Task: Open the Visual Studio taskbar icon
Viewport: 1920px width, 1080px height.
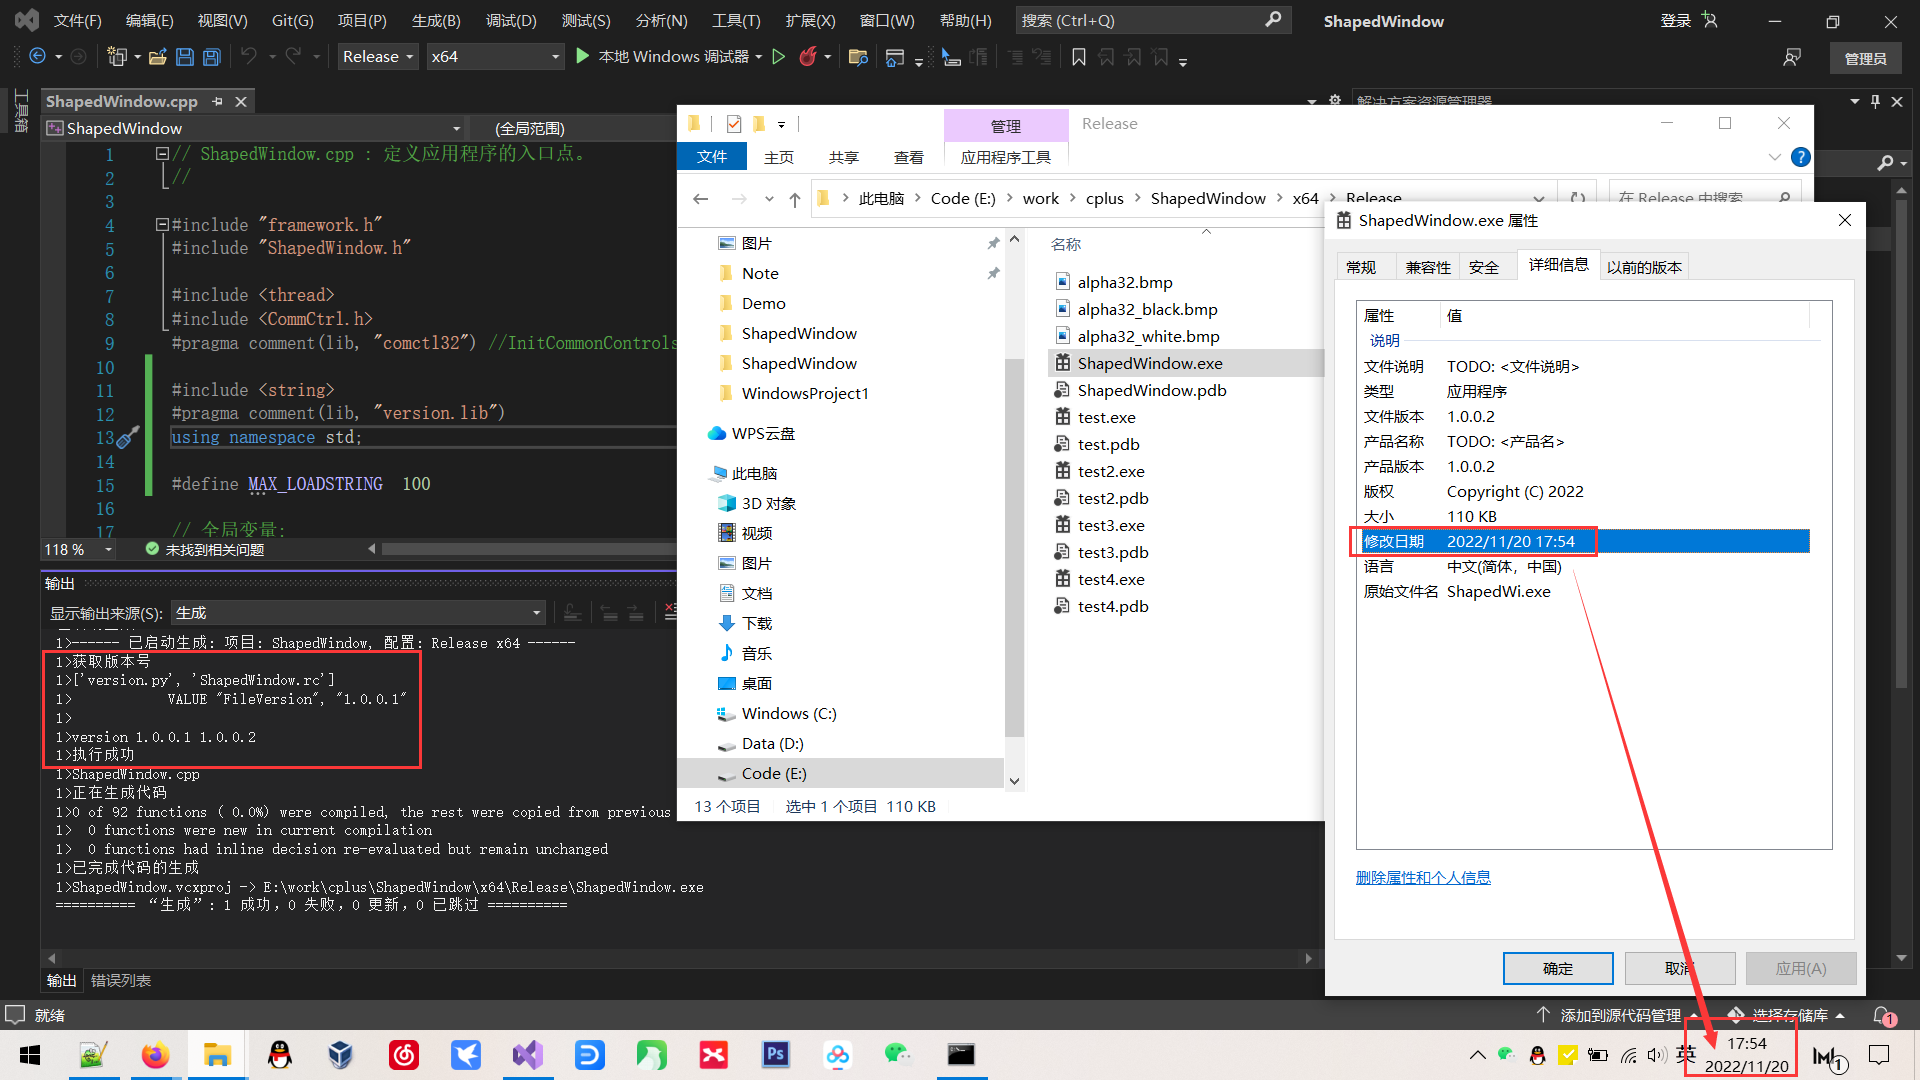Action: coord(528,1055)
